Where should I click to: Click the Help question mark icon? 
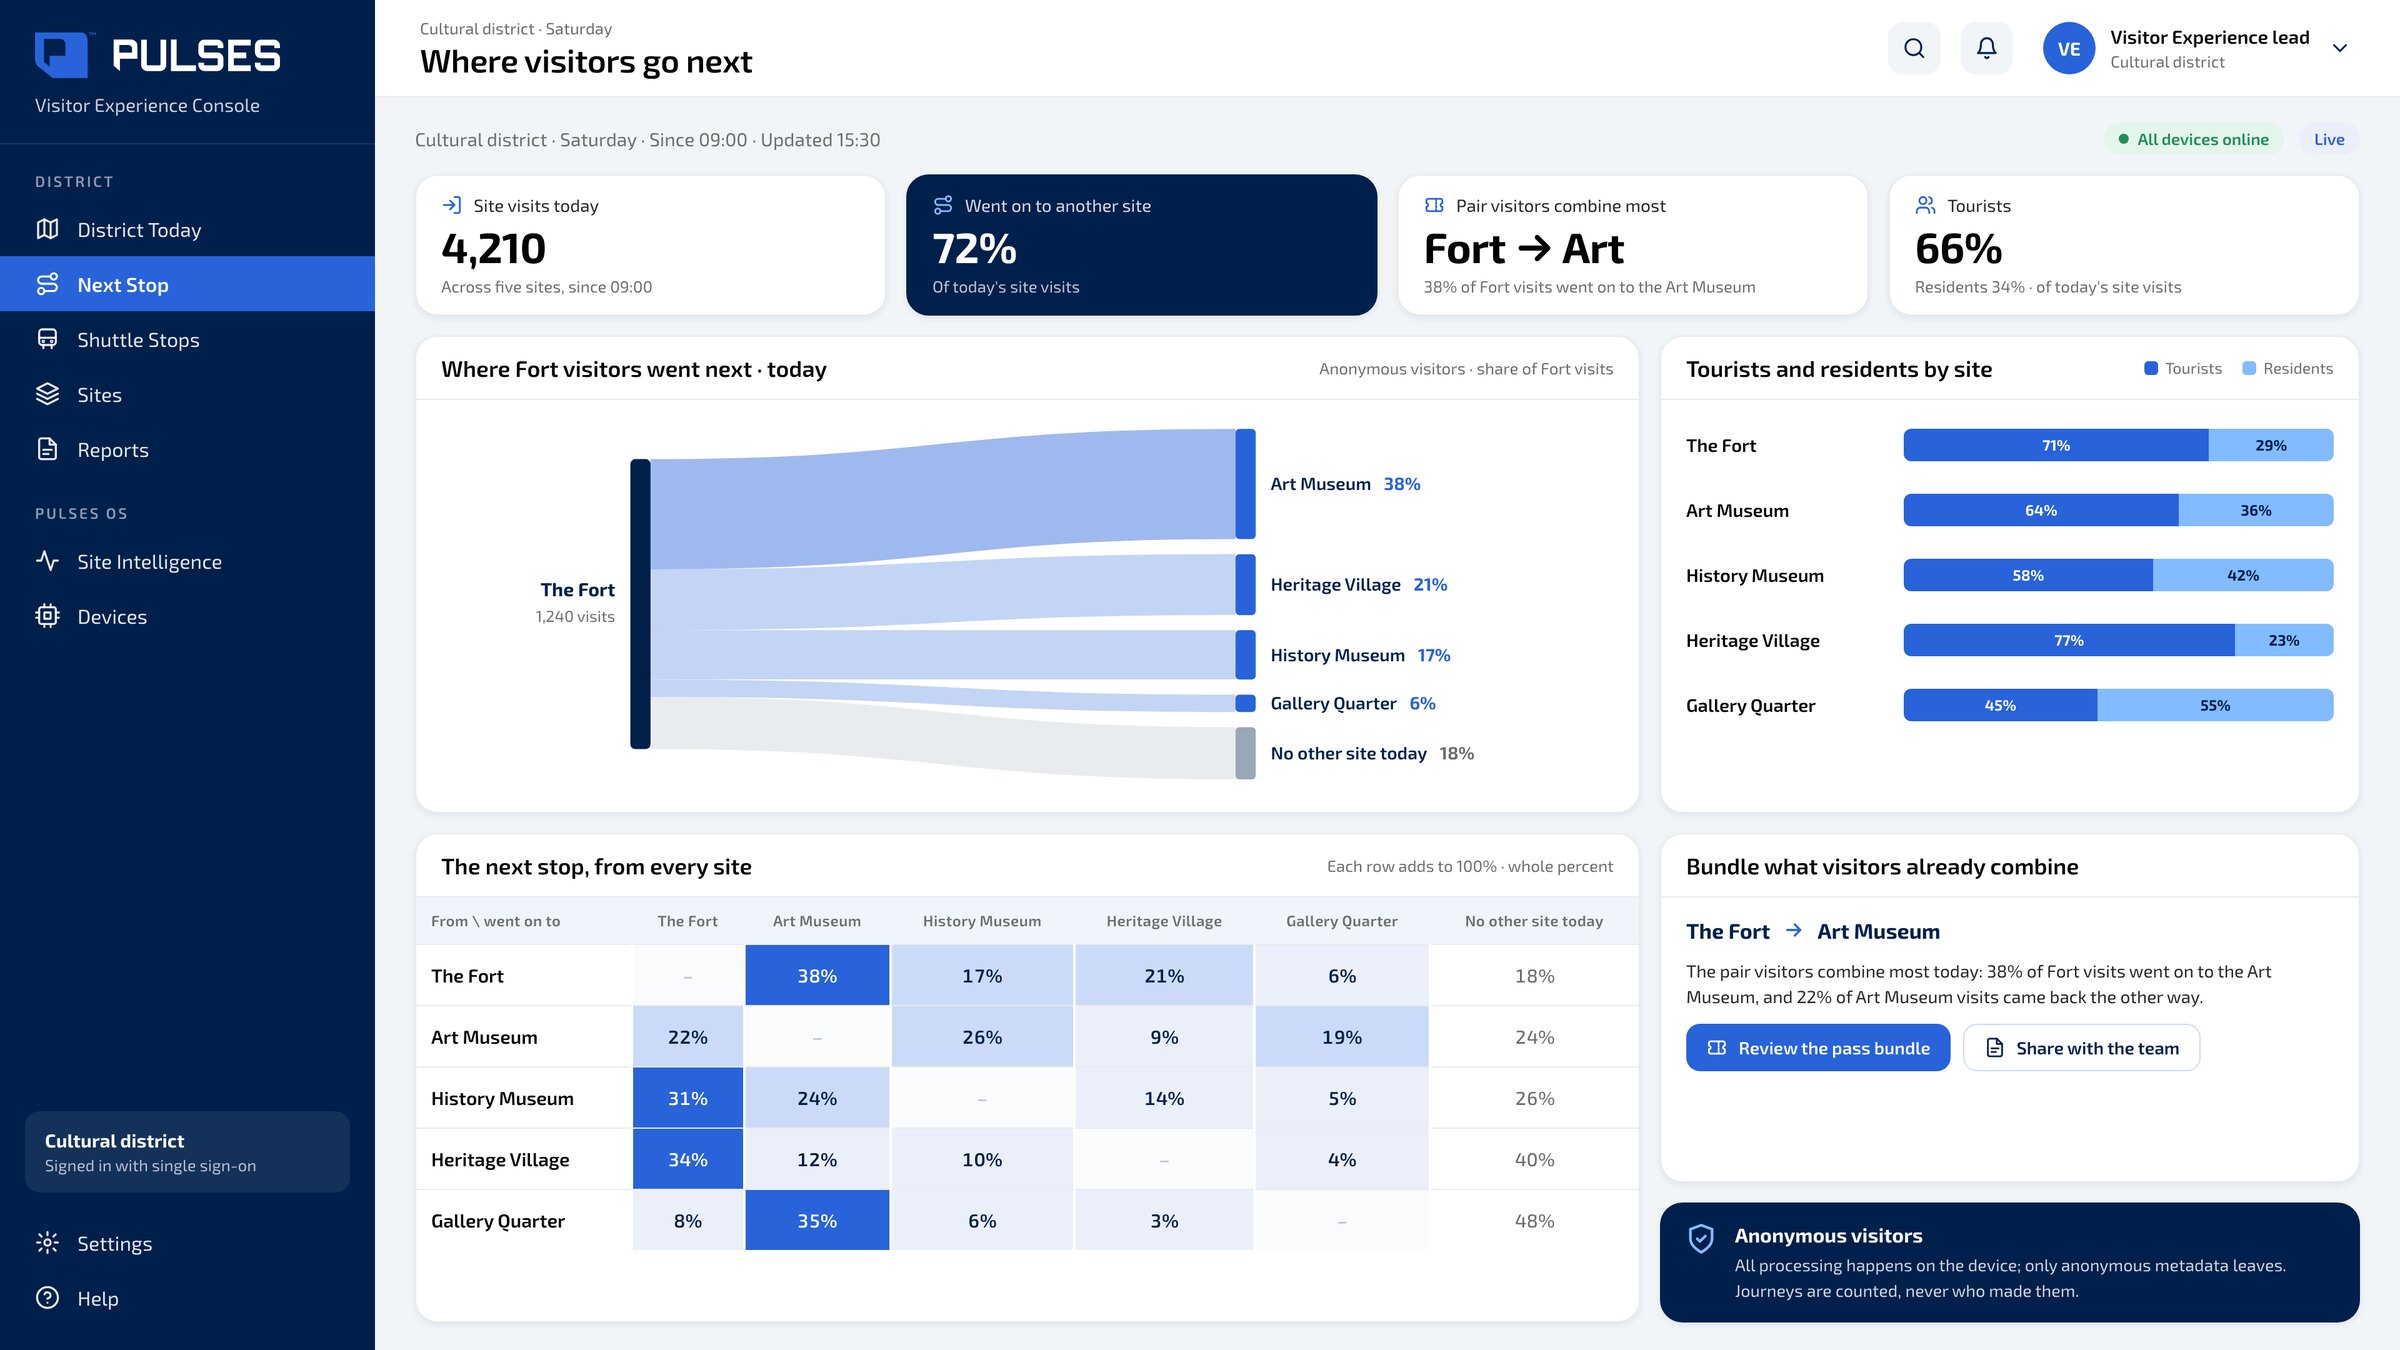[47, 1298]
